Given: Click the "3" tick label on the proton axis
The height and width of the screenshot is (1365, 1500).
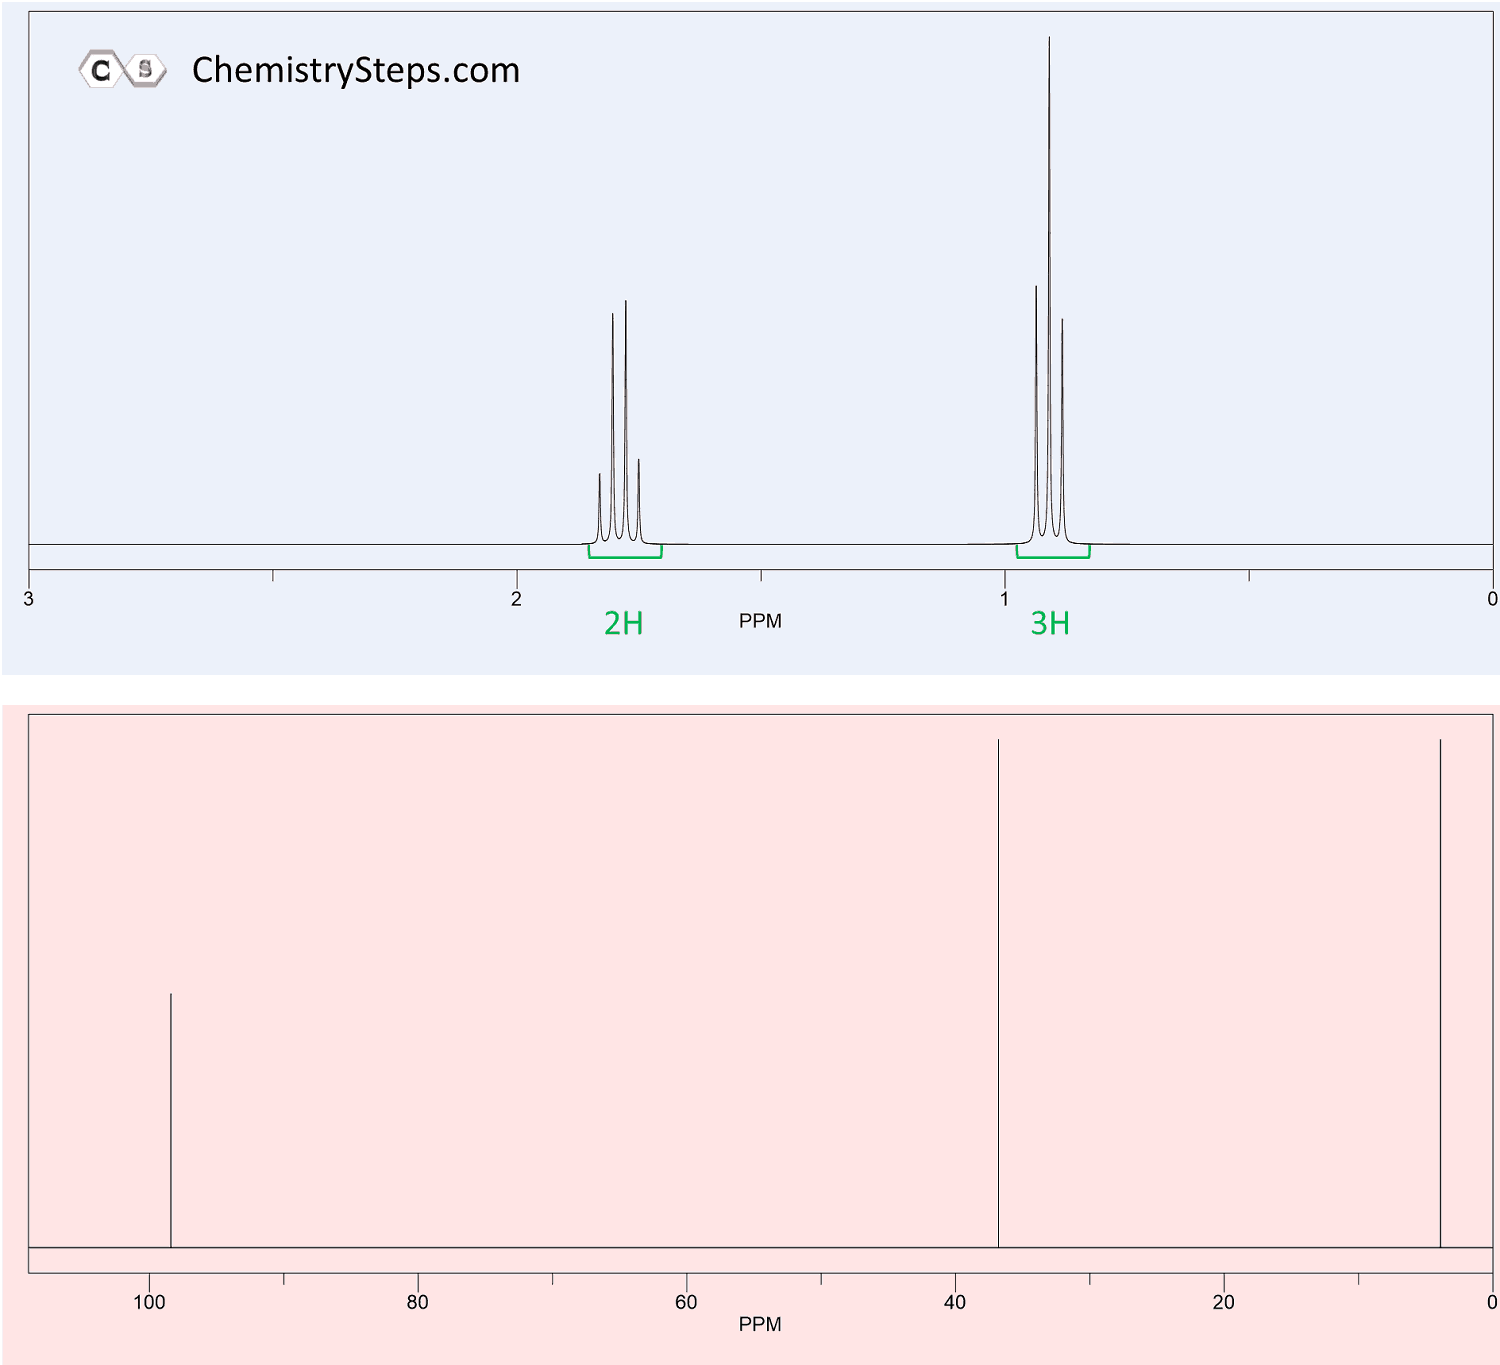Looking at the screenshot, I should pyautogui.click(x=29, y=599).
